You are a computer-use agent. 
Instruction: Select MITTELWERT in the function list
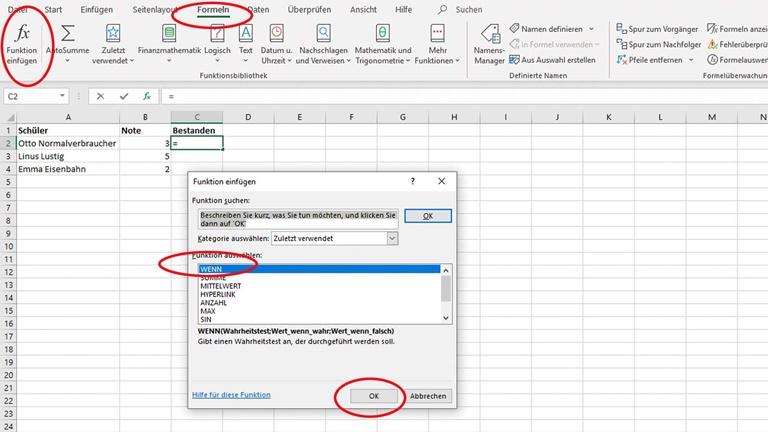319,286
